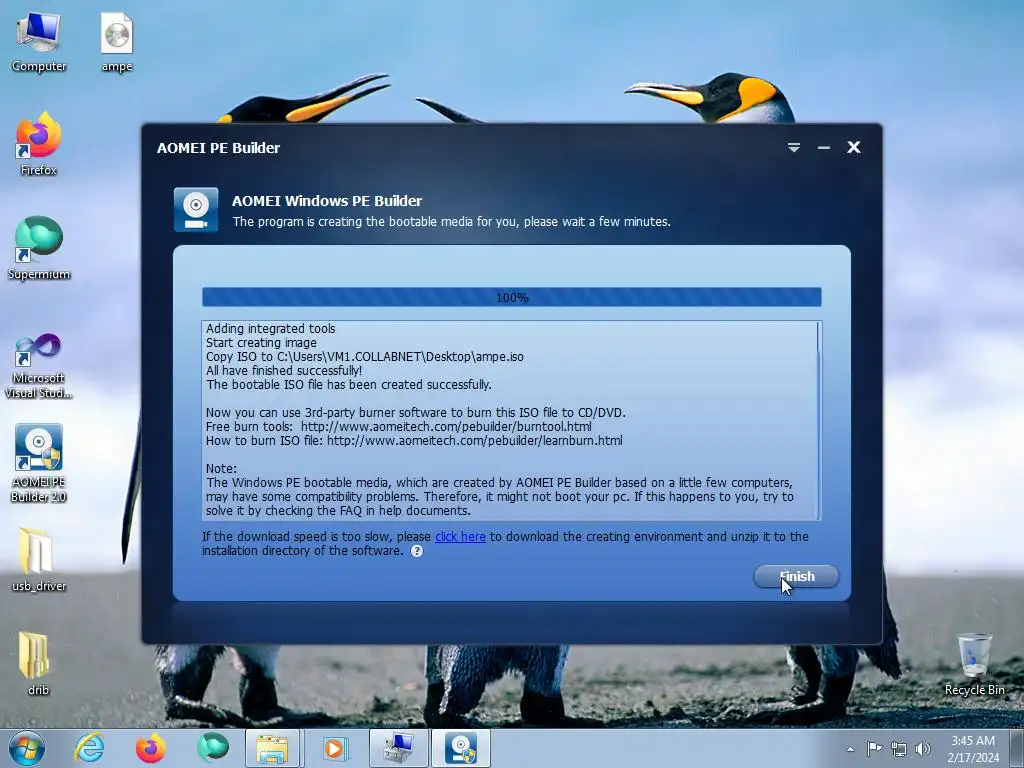Select the Computer desktop icon
Viewport: 1024px width, 768px height.
pyautogui.click(x=39, y=42)
